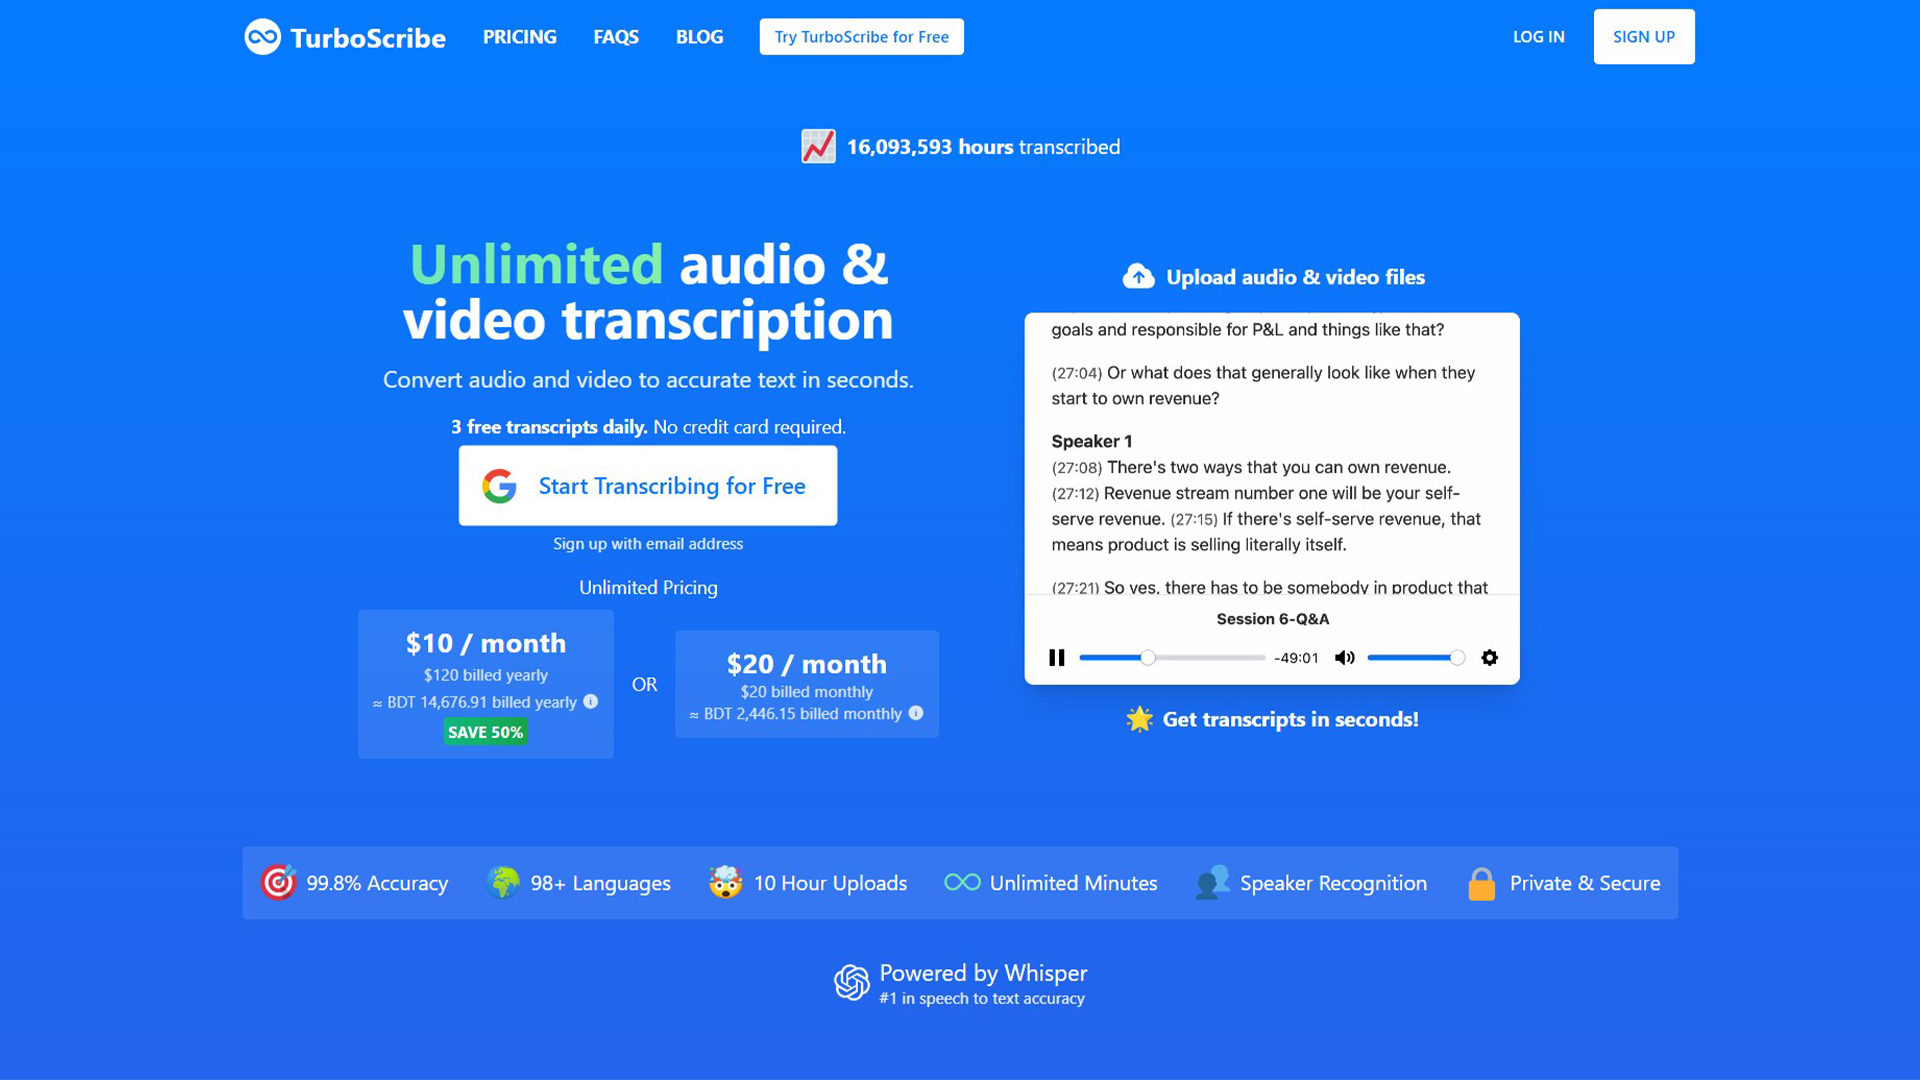Click Sign up with email address link
Screen dimensions: 1920x1080
[x=648, y=543]
